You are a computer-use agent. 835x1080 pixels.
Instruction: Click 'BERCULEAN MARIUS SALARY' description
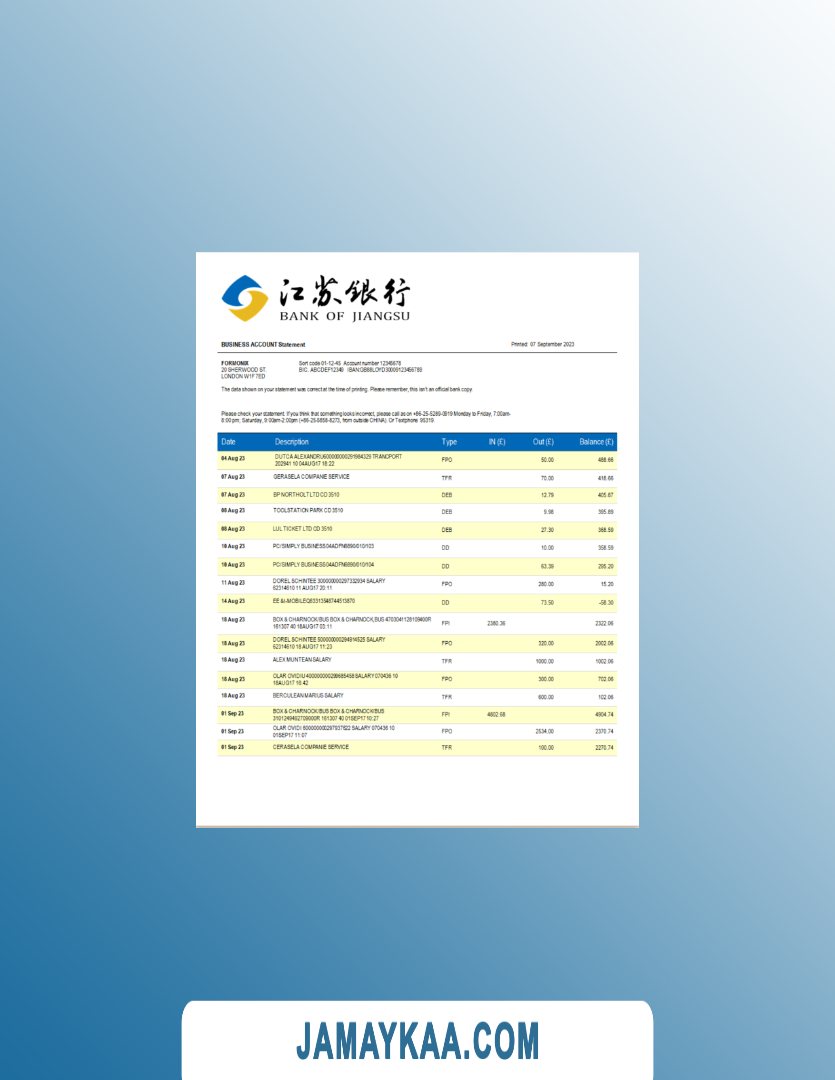308,696
